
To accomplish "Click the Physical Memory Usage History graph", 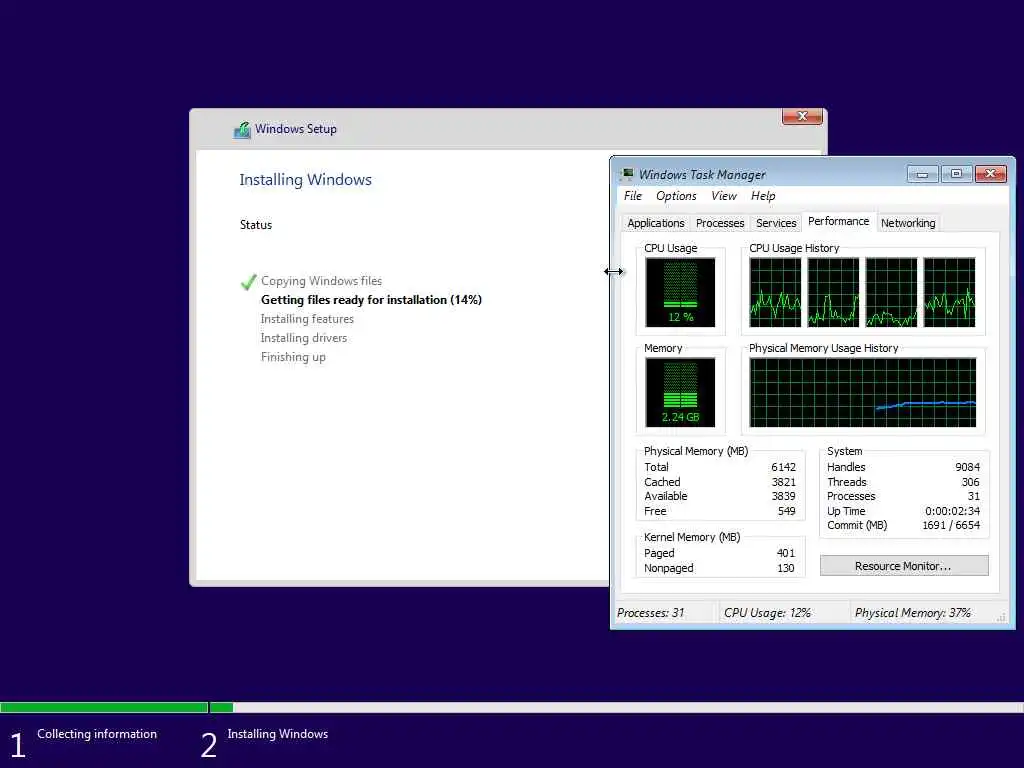I will (x=863, y=392).
